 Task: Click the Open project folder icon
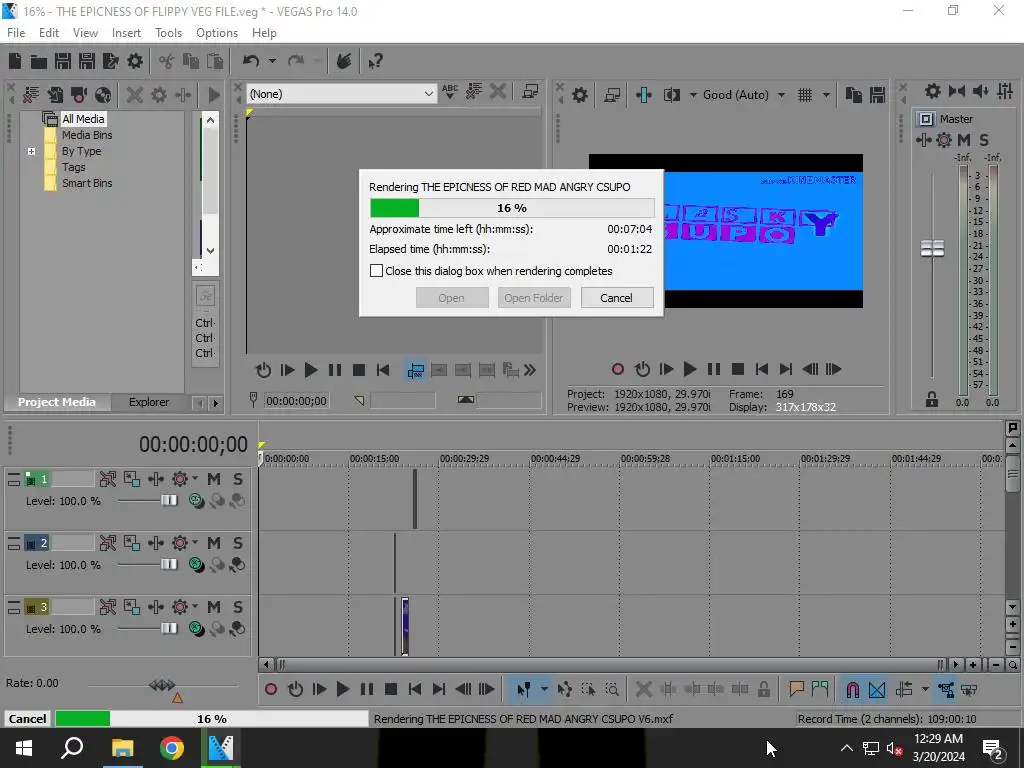point(39,61)
